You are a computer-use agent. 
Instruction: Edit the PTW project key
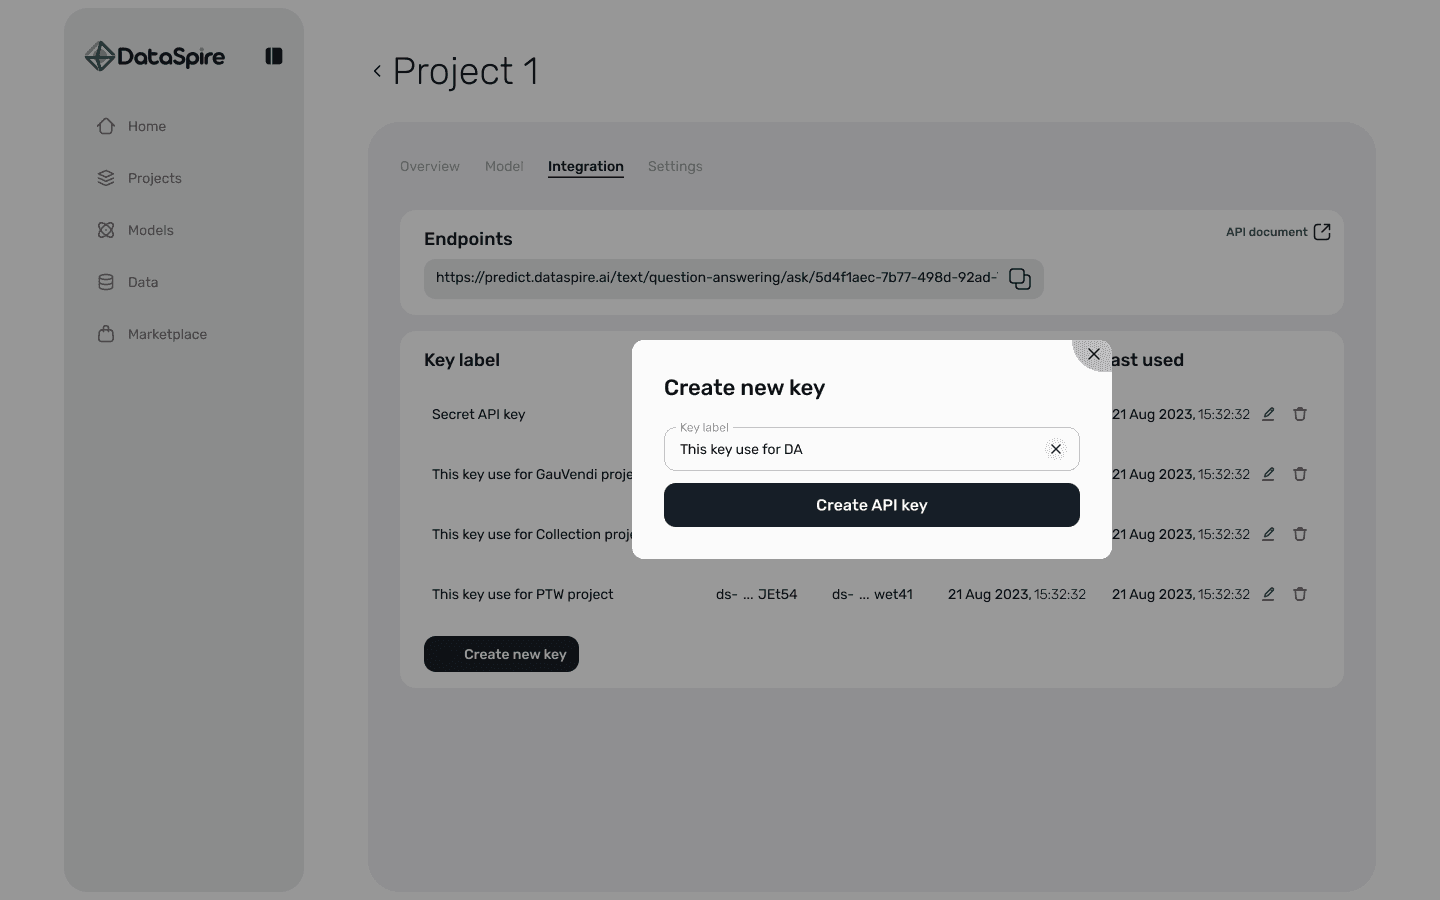1268,594
